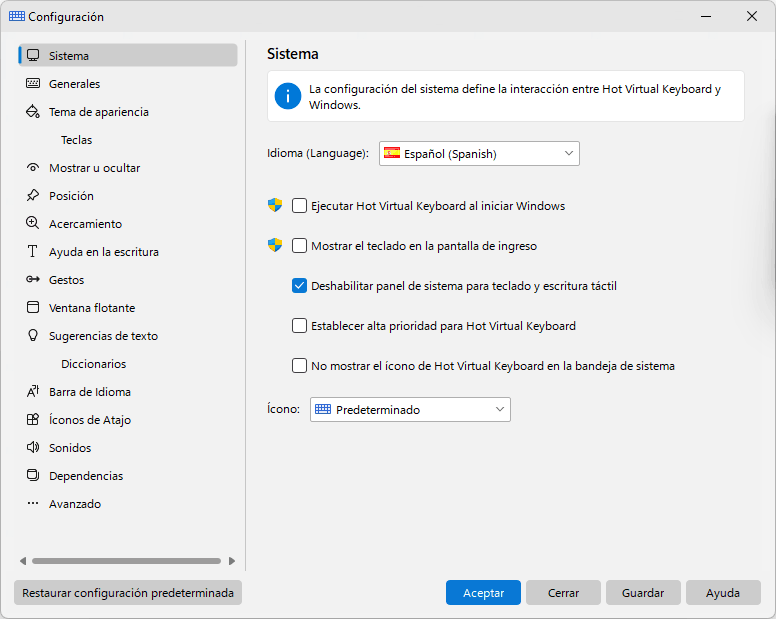This screenshot has width=776, height=619.
Task: Click the Aceptar button
Action: (483, 592)
